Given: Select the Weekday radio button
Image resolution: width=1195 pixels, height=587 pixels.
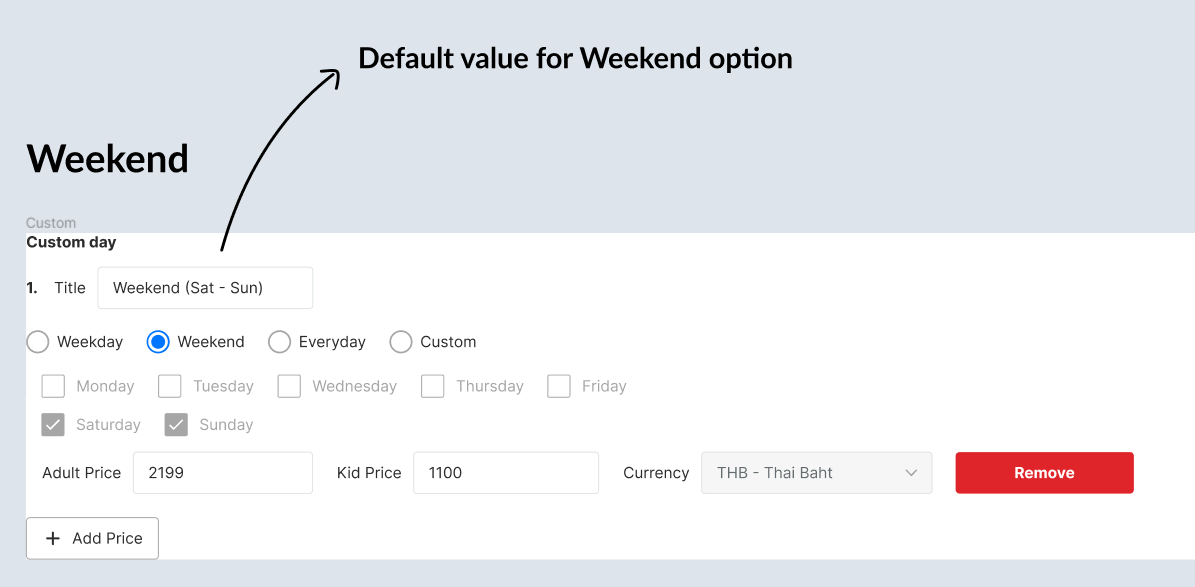Looking at the screenshot, I should [x=37, y=342].
